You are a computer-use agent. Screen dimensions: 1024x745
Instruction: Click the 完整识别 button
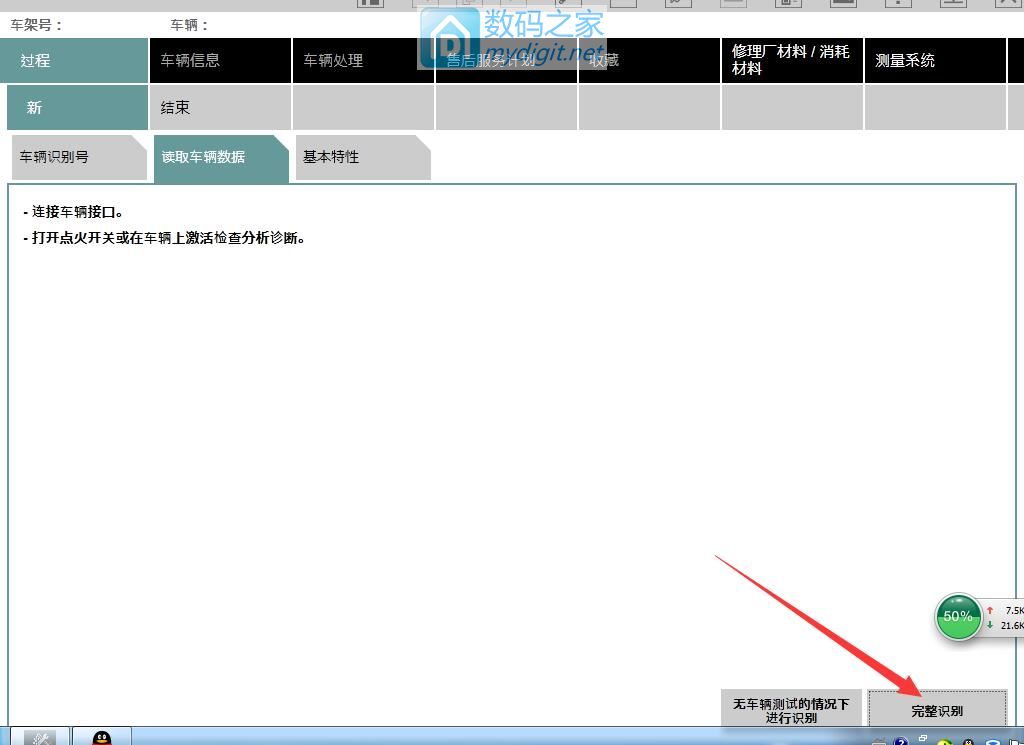[x=937, y=708]
